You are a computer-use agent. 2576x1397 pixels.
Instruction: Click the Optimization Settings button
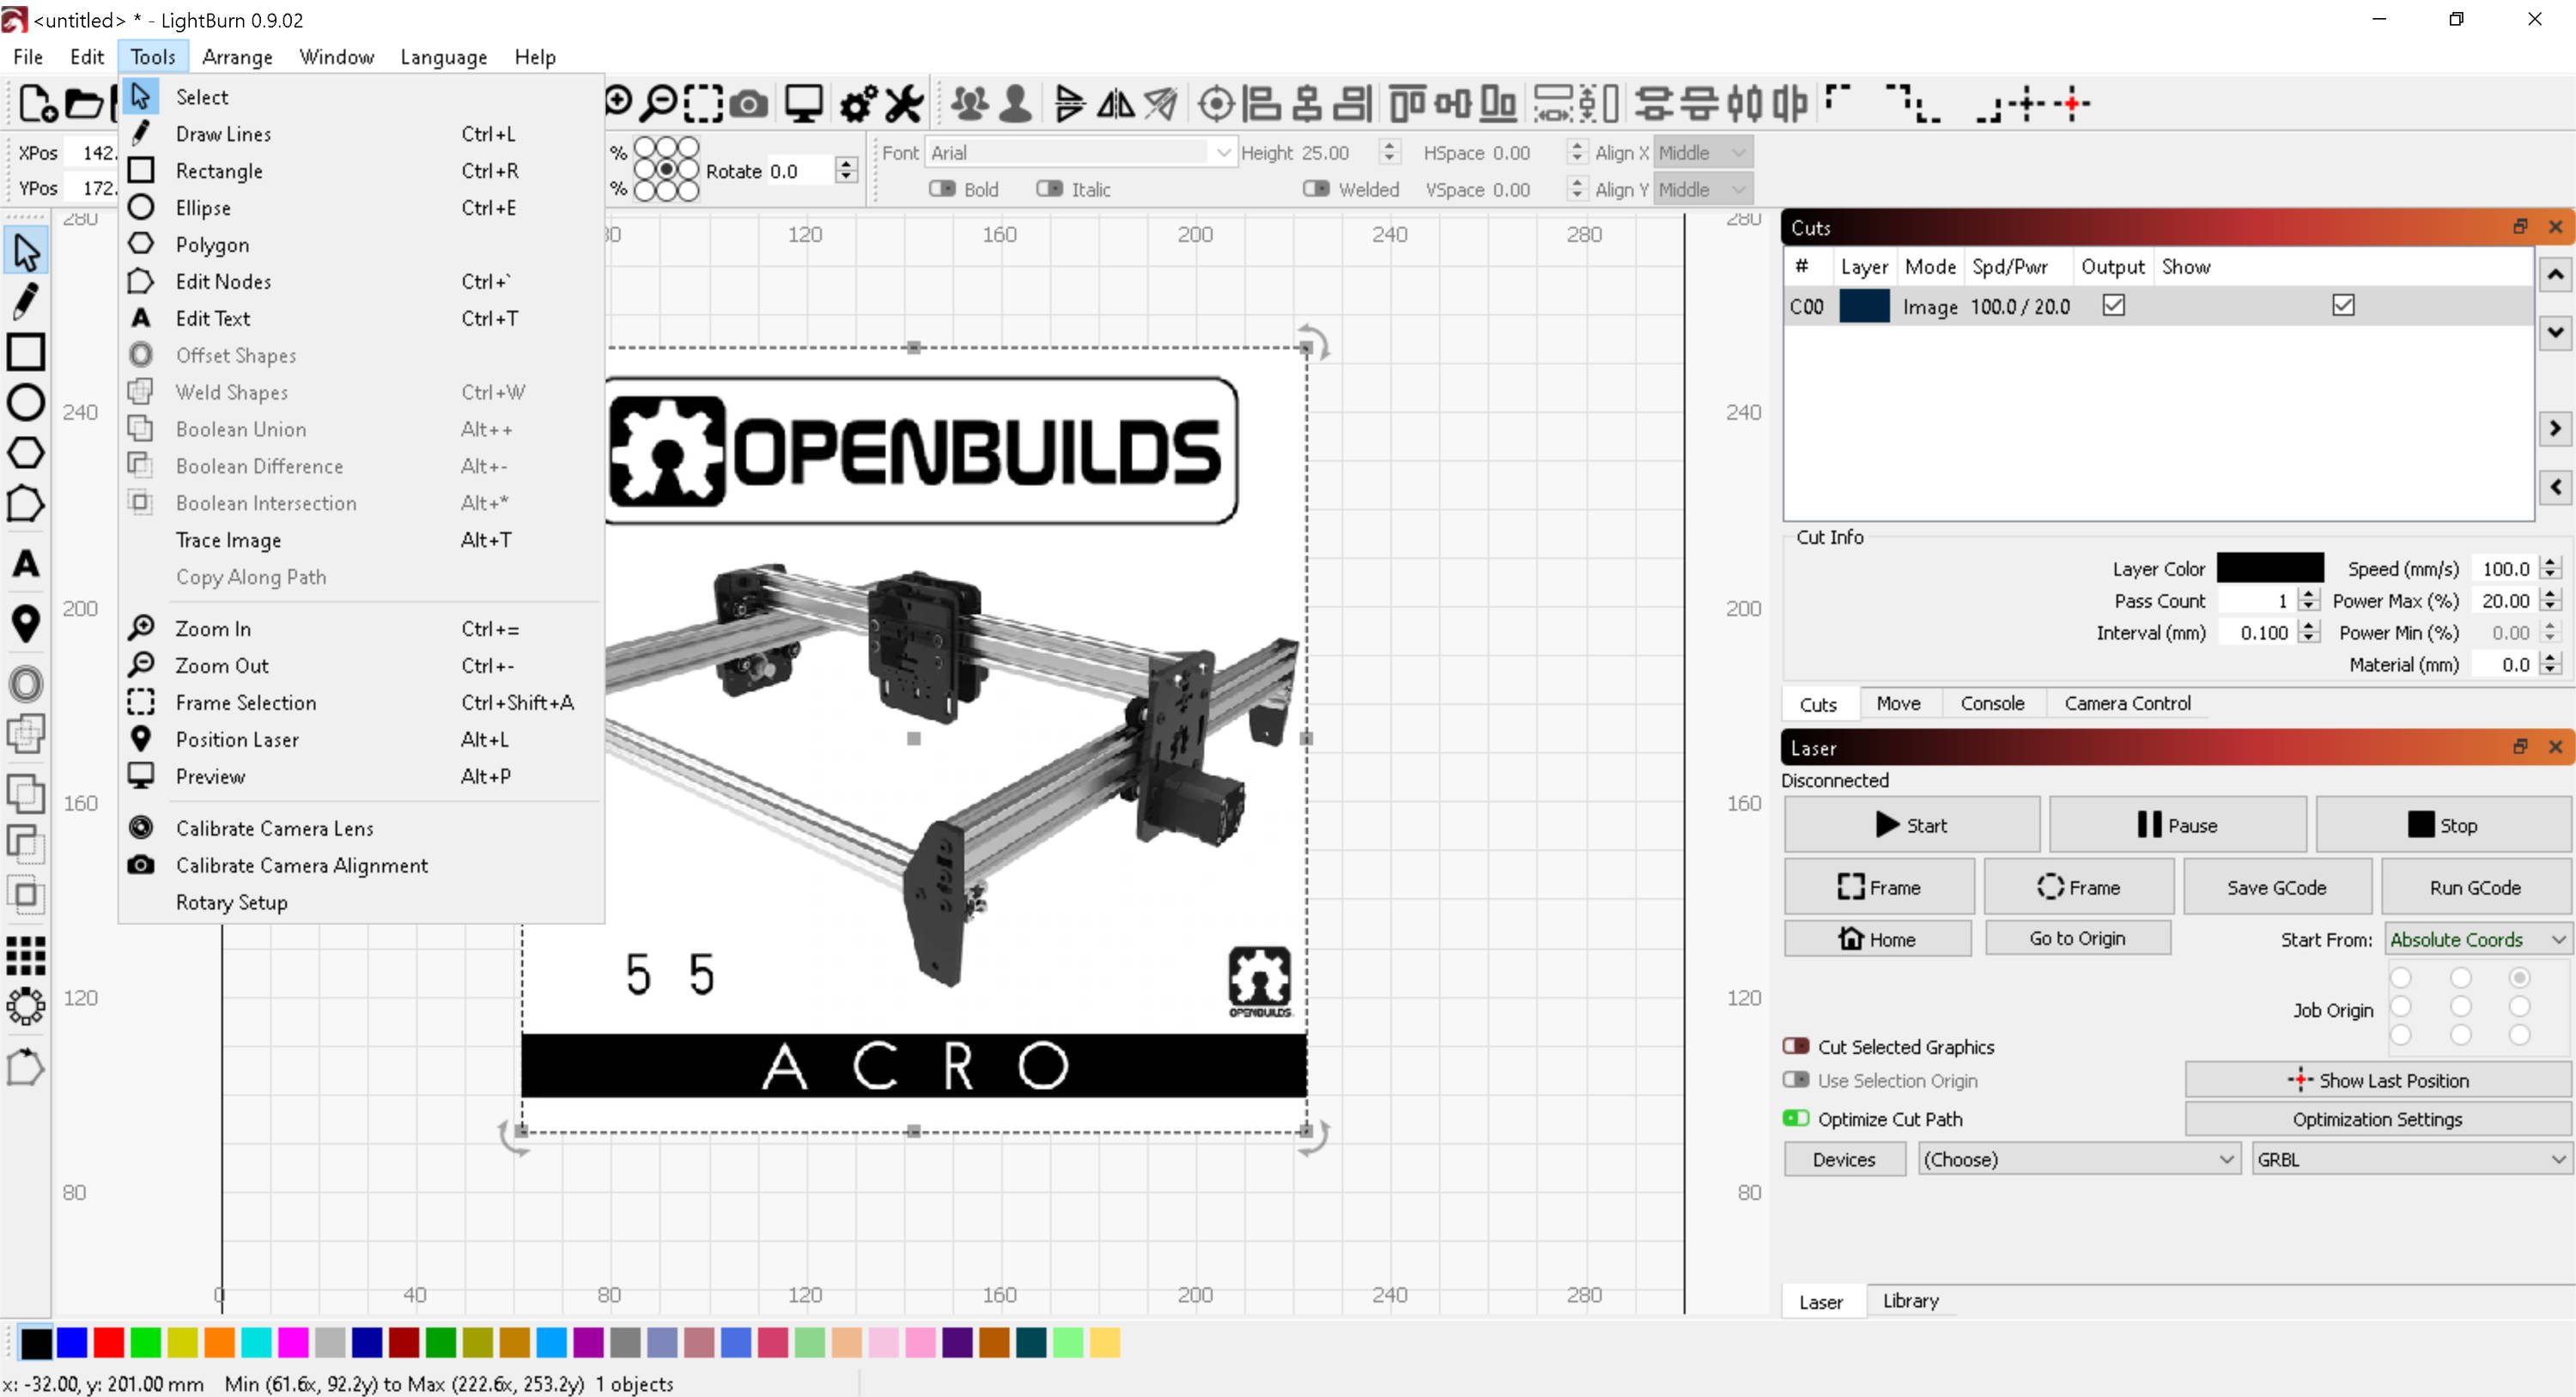point(2377,1119)
